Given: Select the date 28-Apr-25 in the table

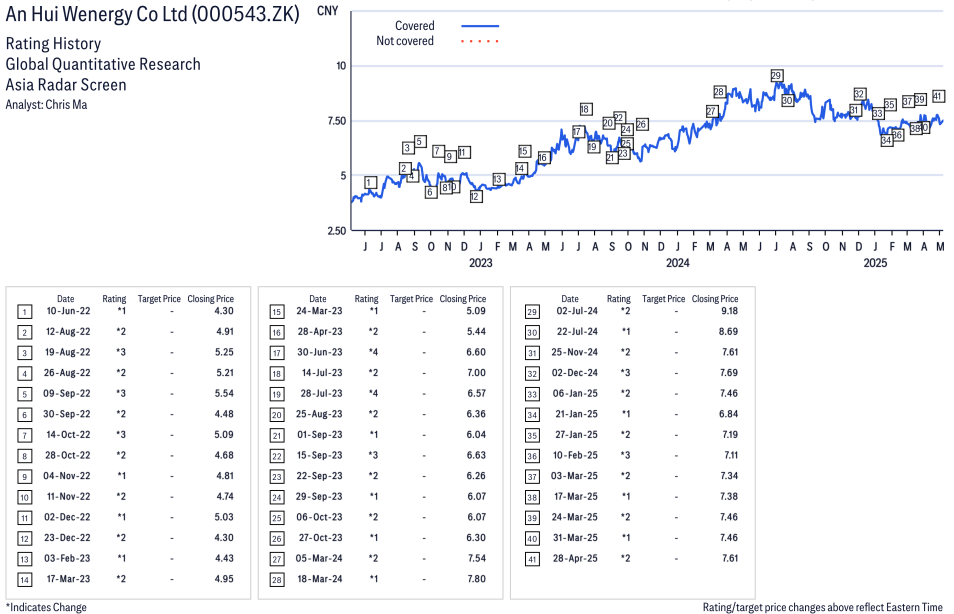Looking at the screenshot, I should 575,559.
